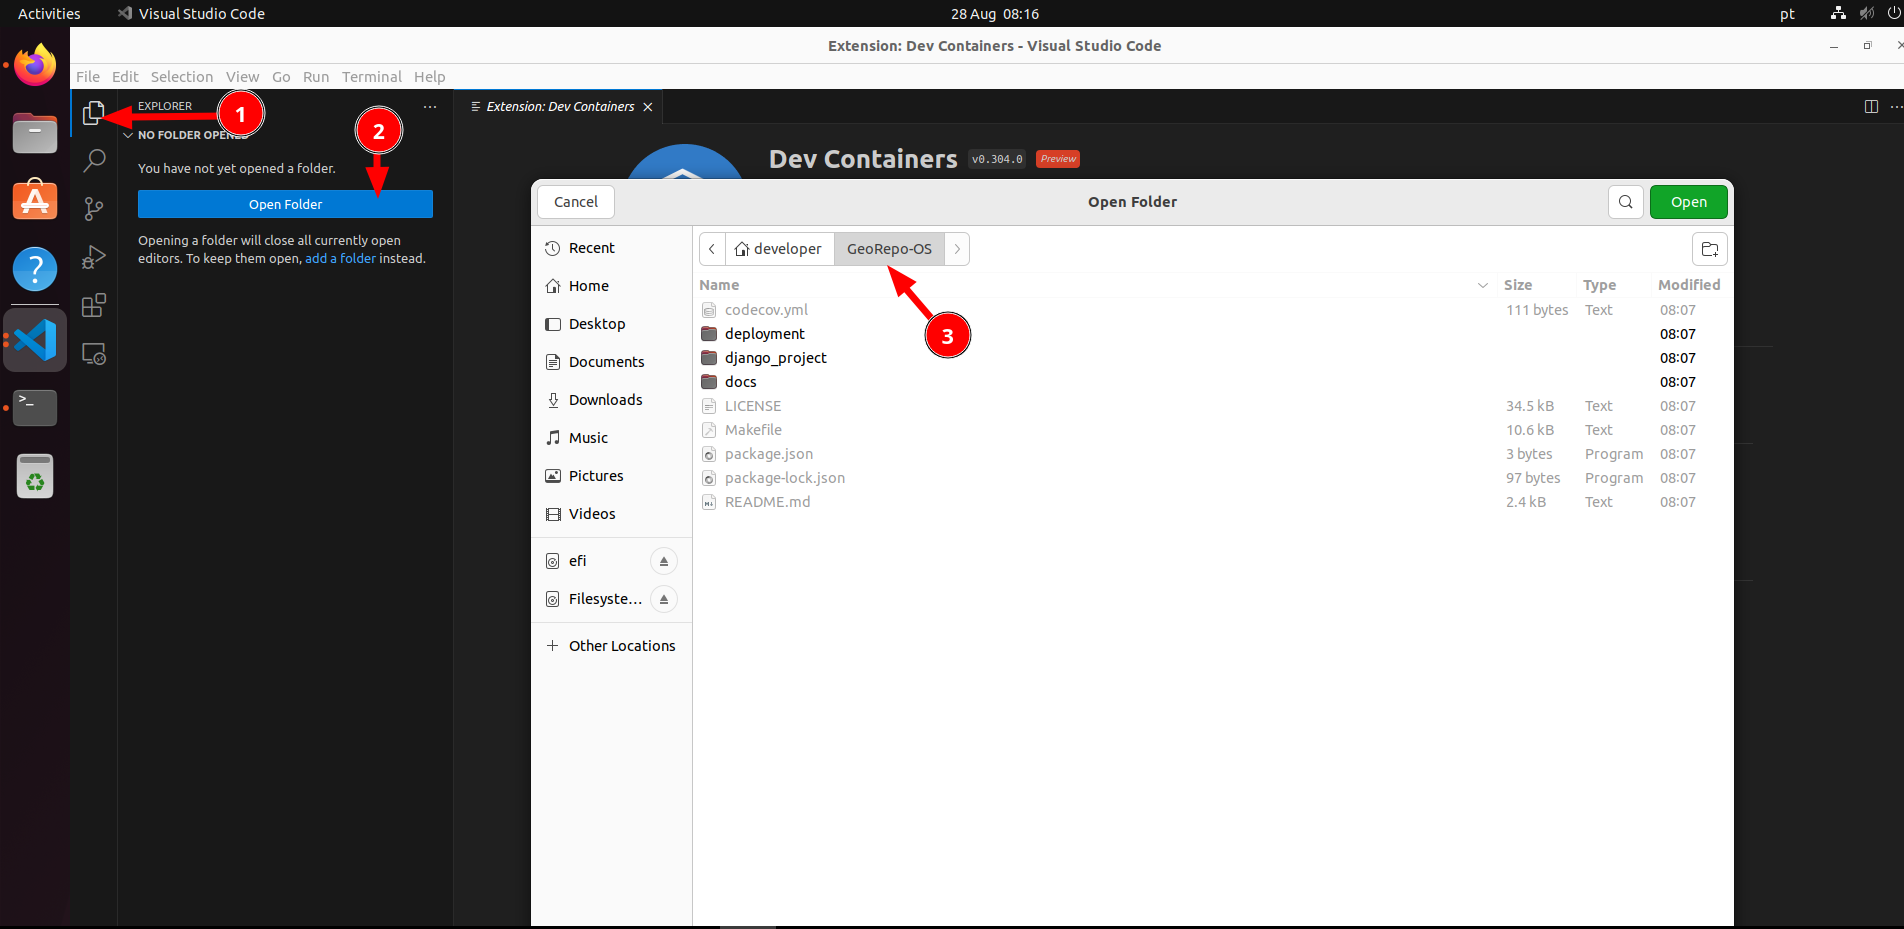The height and width of the screenshot is (929, 1904).
Task: Go back in path bar with left chevron
Action: click(712, 249)
